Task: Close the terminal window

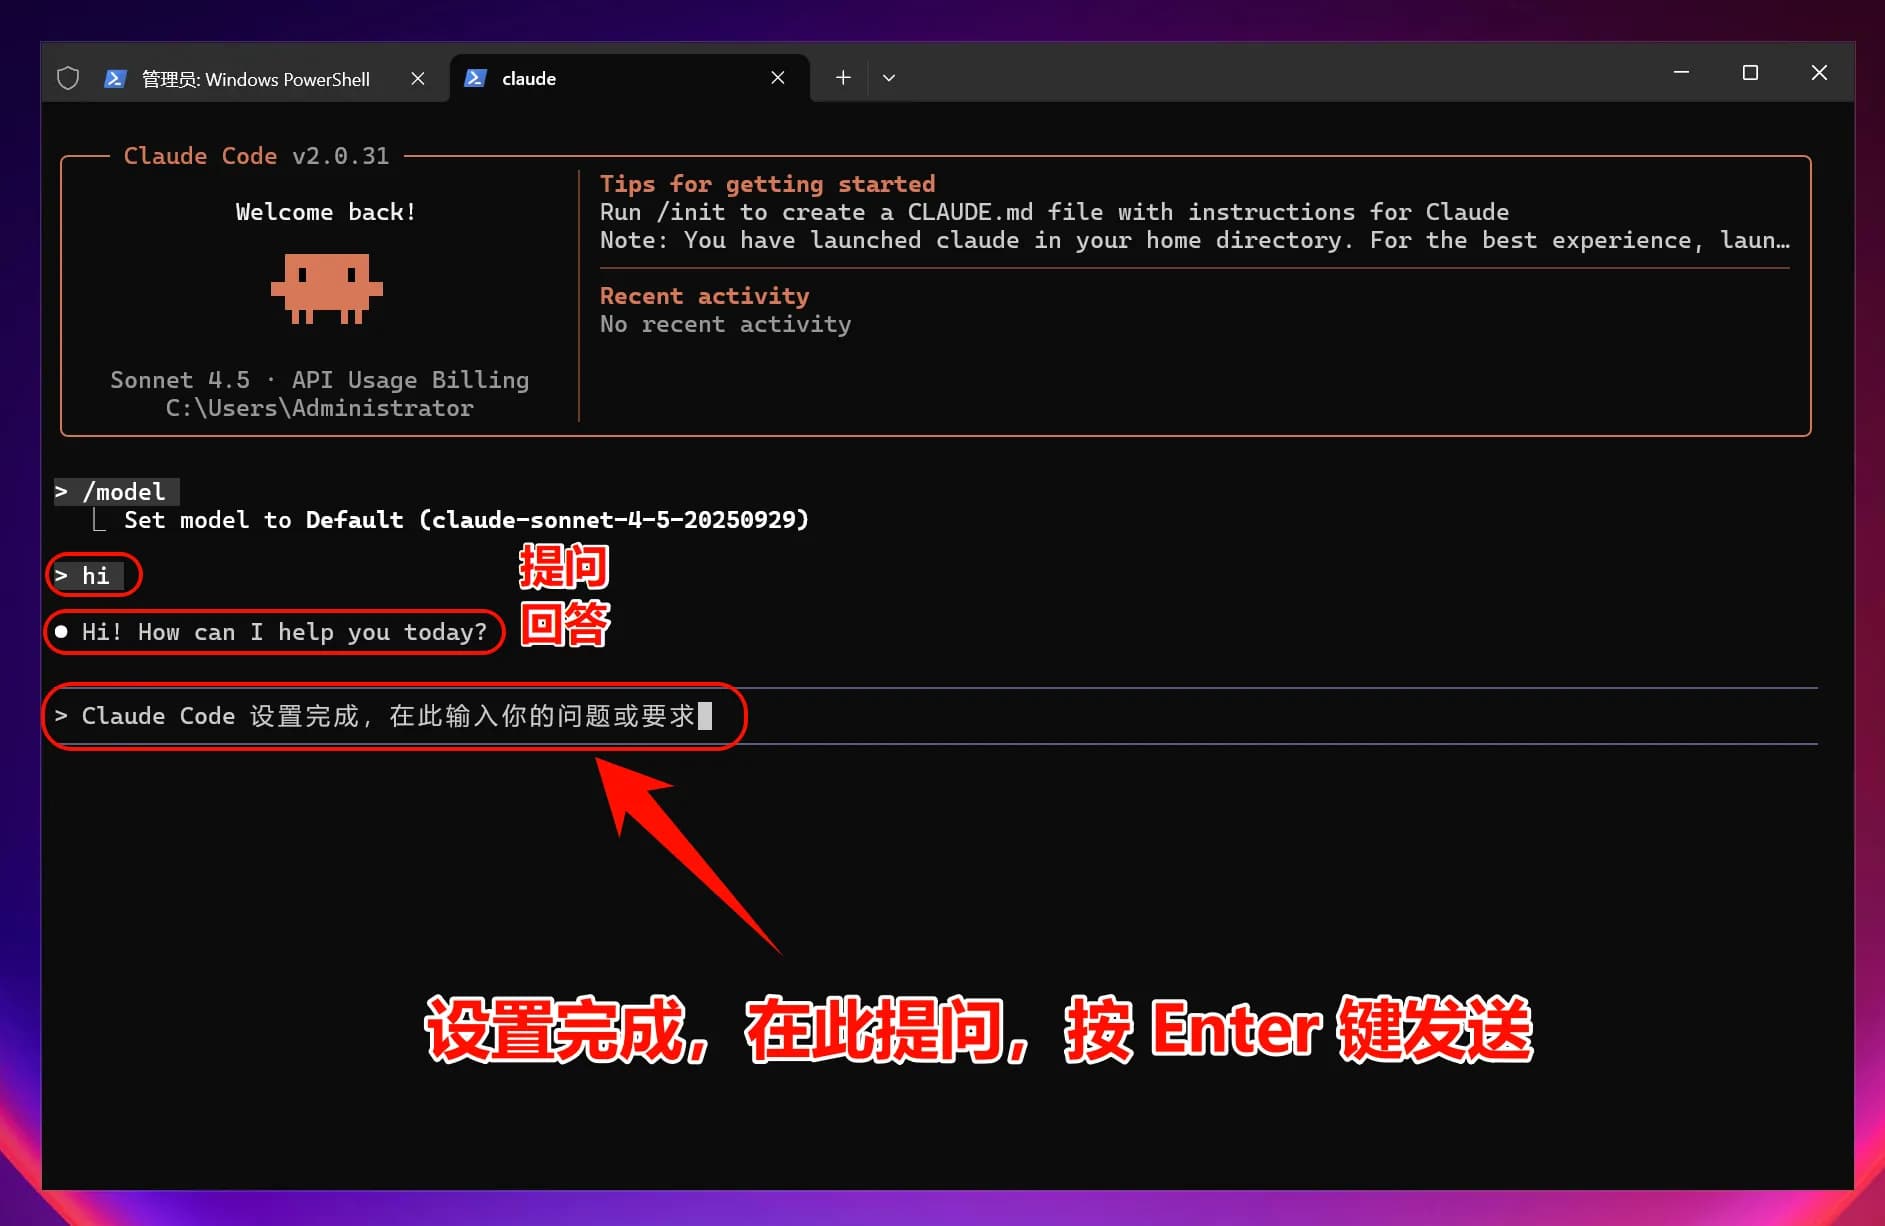Action: pyautogui.click(x=1819, y=73)
